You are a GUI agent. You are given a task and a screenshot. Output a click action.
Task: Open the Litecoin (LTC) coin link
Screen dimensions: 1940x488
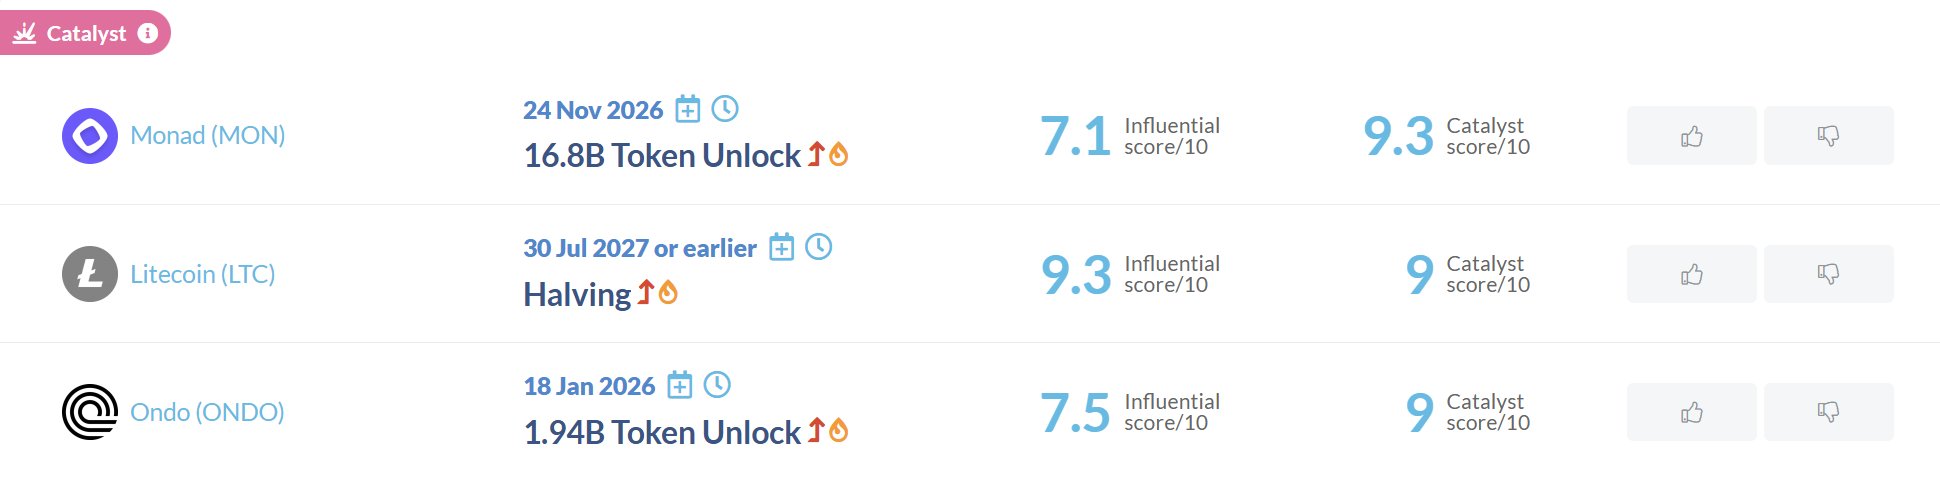[x=203, y=274]
